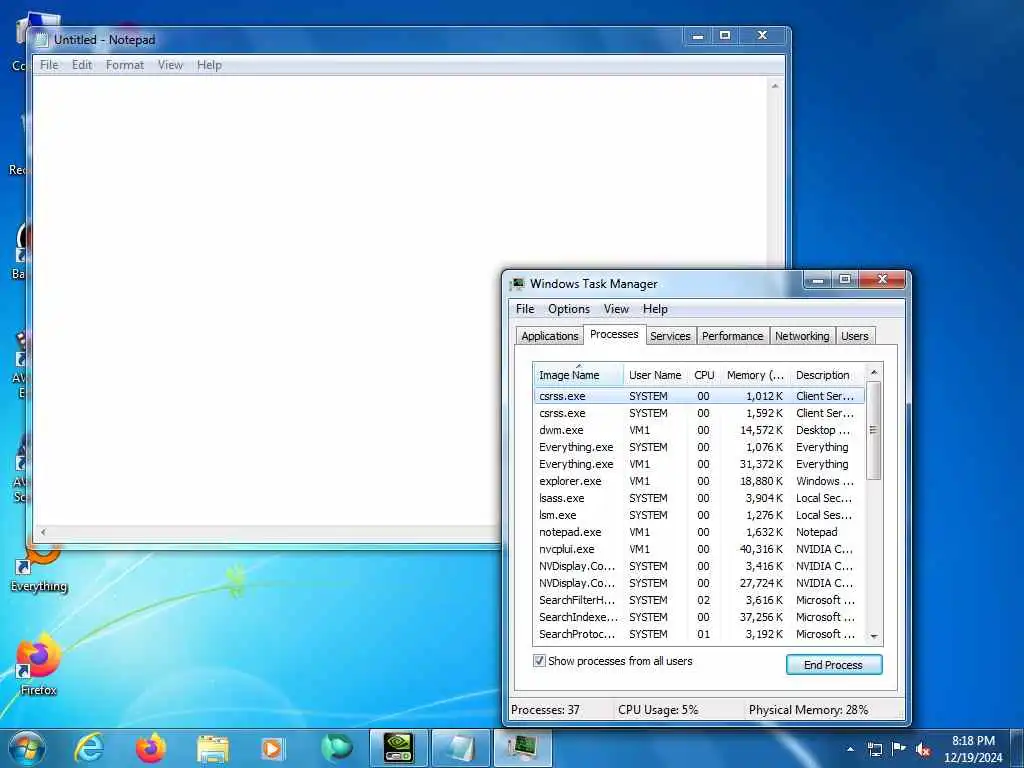Click the Notepad title bar icon
1024x768 pixels.
(42, 40)
